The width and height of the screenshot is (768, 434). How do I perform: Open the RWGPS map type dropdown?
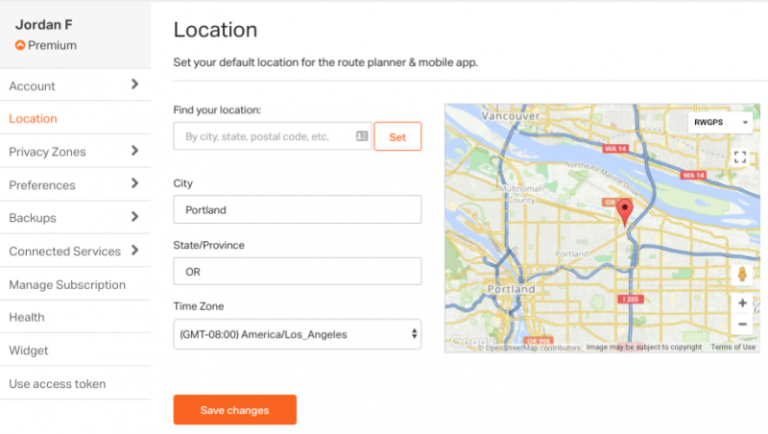(x=720, y=122)
